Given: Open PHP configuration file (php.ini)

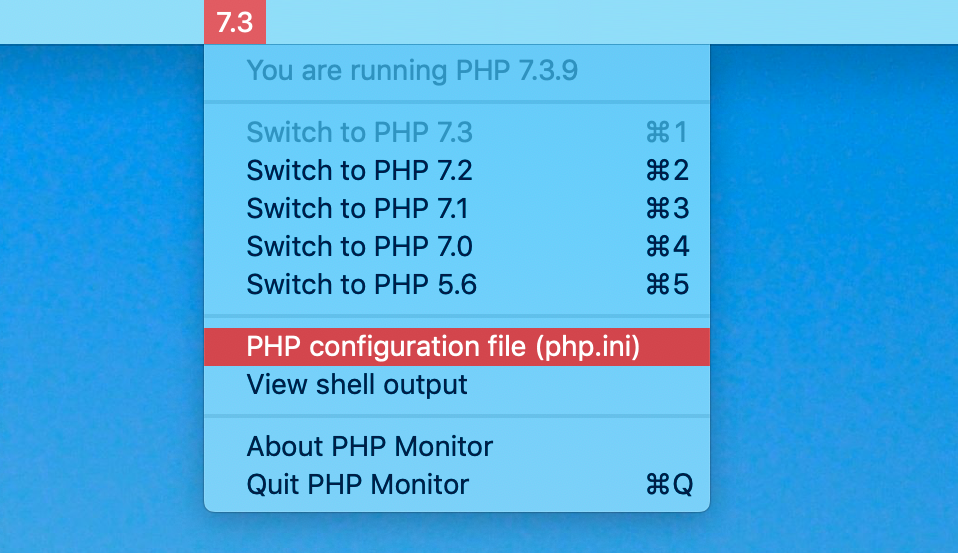Looking at the screenshot, I should point(457,346).
